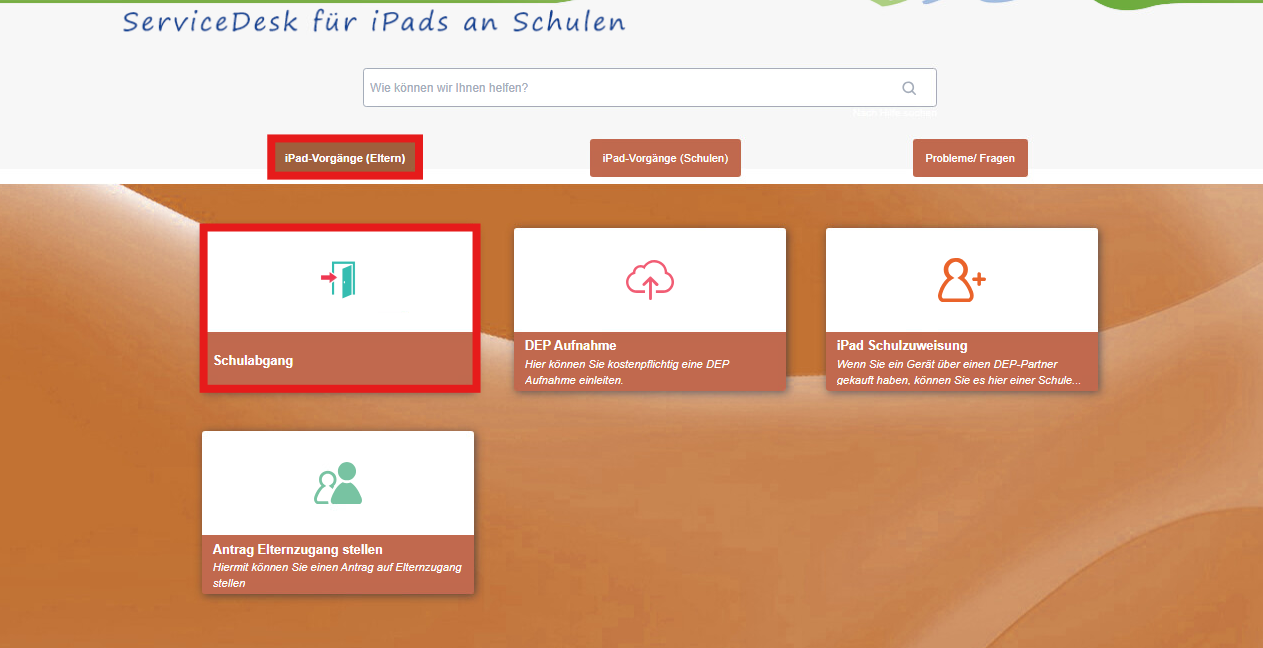Viewport: 1263px width, 648px height.
Task: Select the Antrag Elternzugang stellen heading
Action: click(298, 550)
